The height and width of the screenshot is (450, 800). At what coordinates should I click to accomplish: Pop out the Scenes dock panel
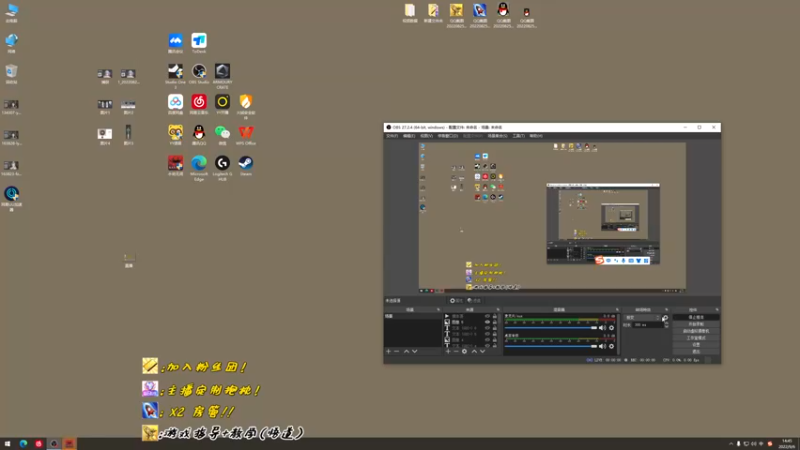(438, 310)
